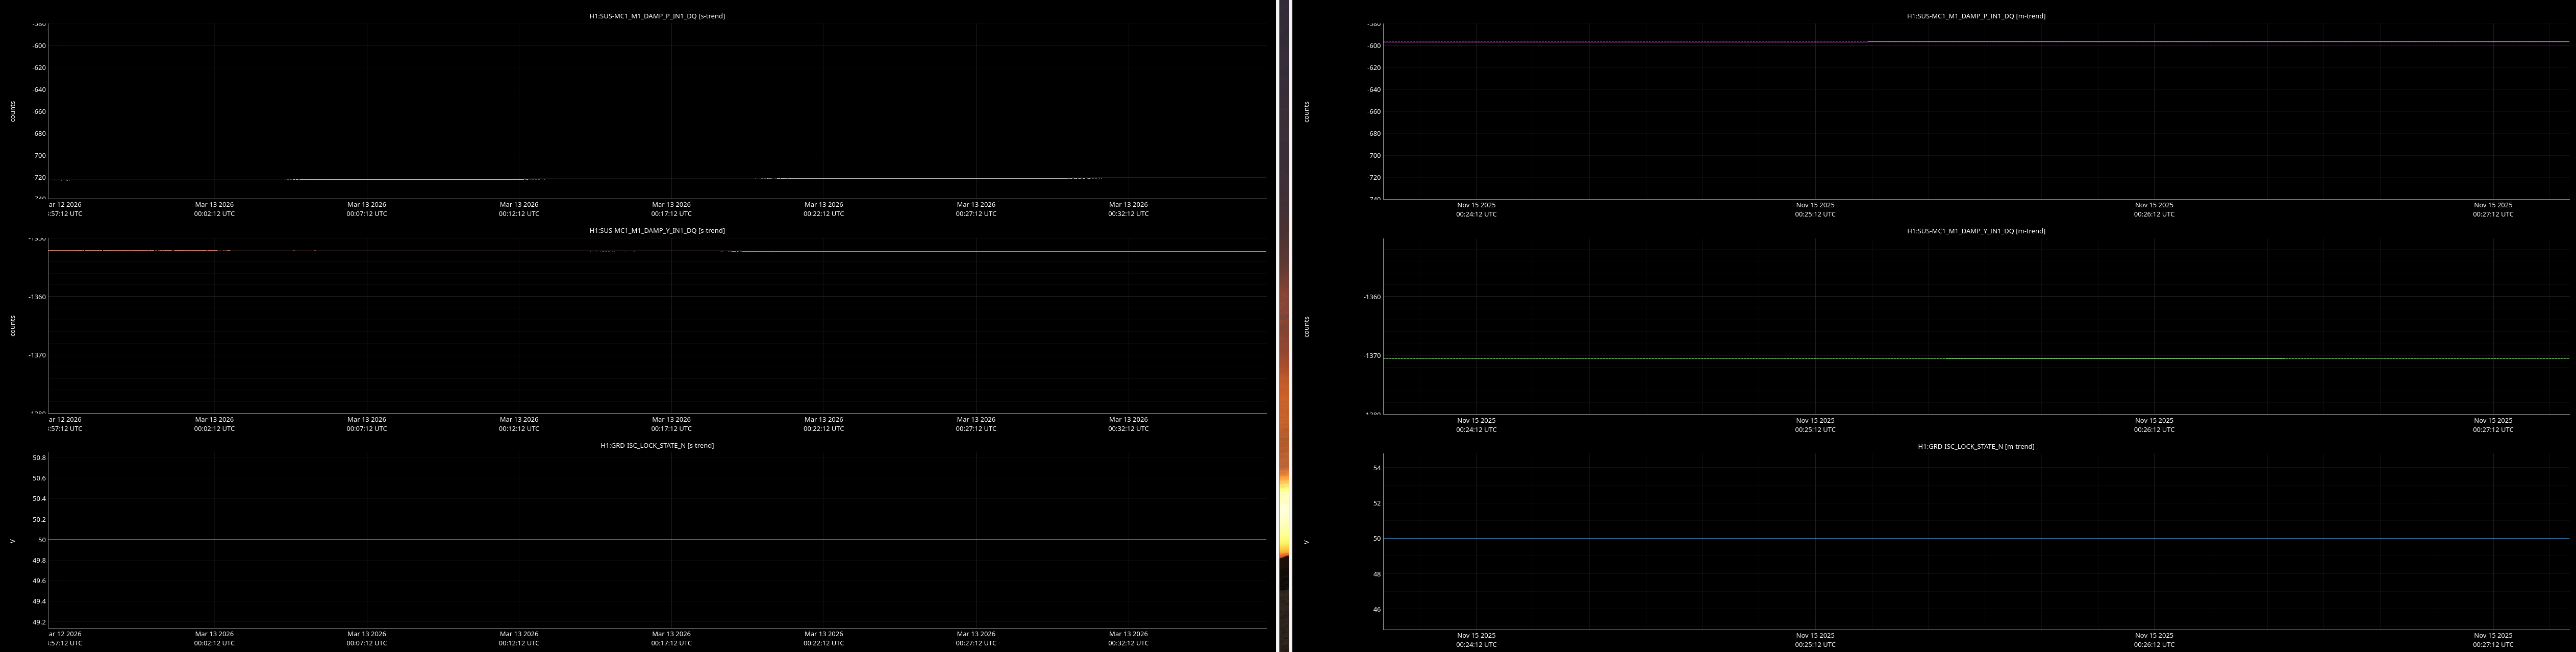Click the DAMP_P s-trend plot title
Viewport: 2576px width, 652px height.
point(656,16)
